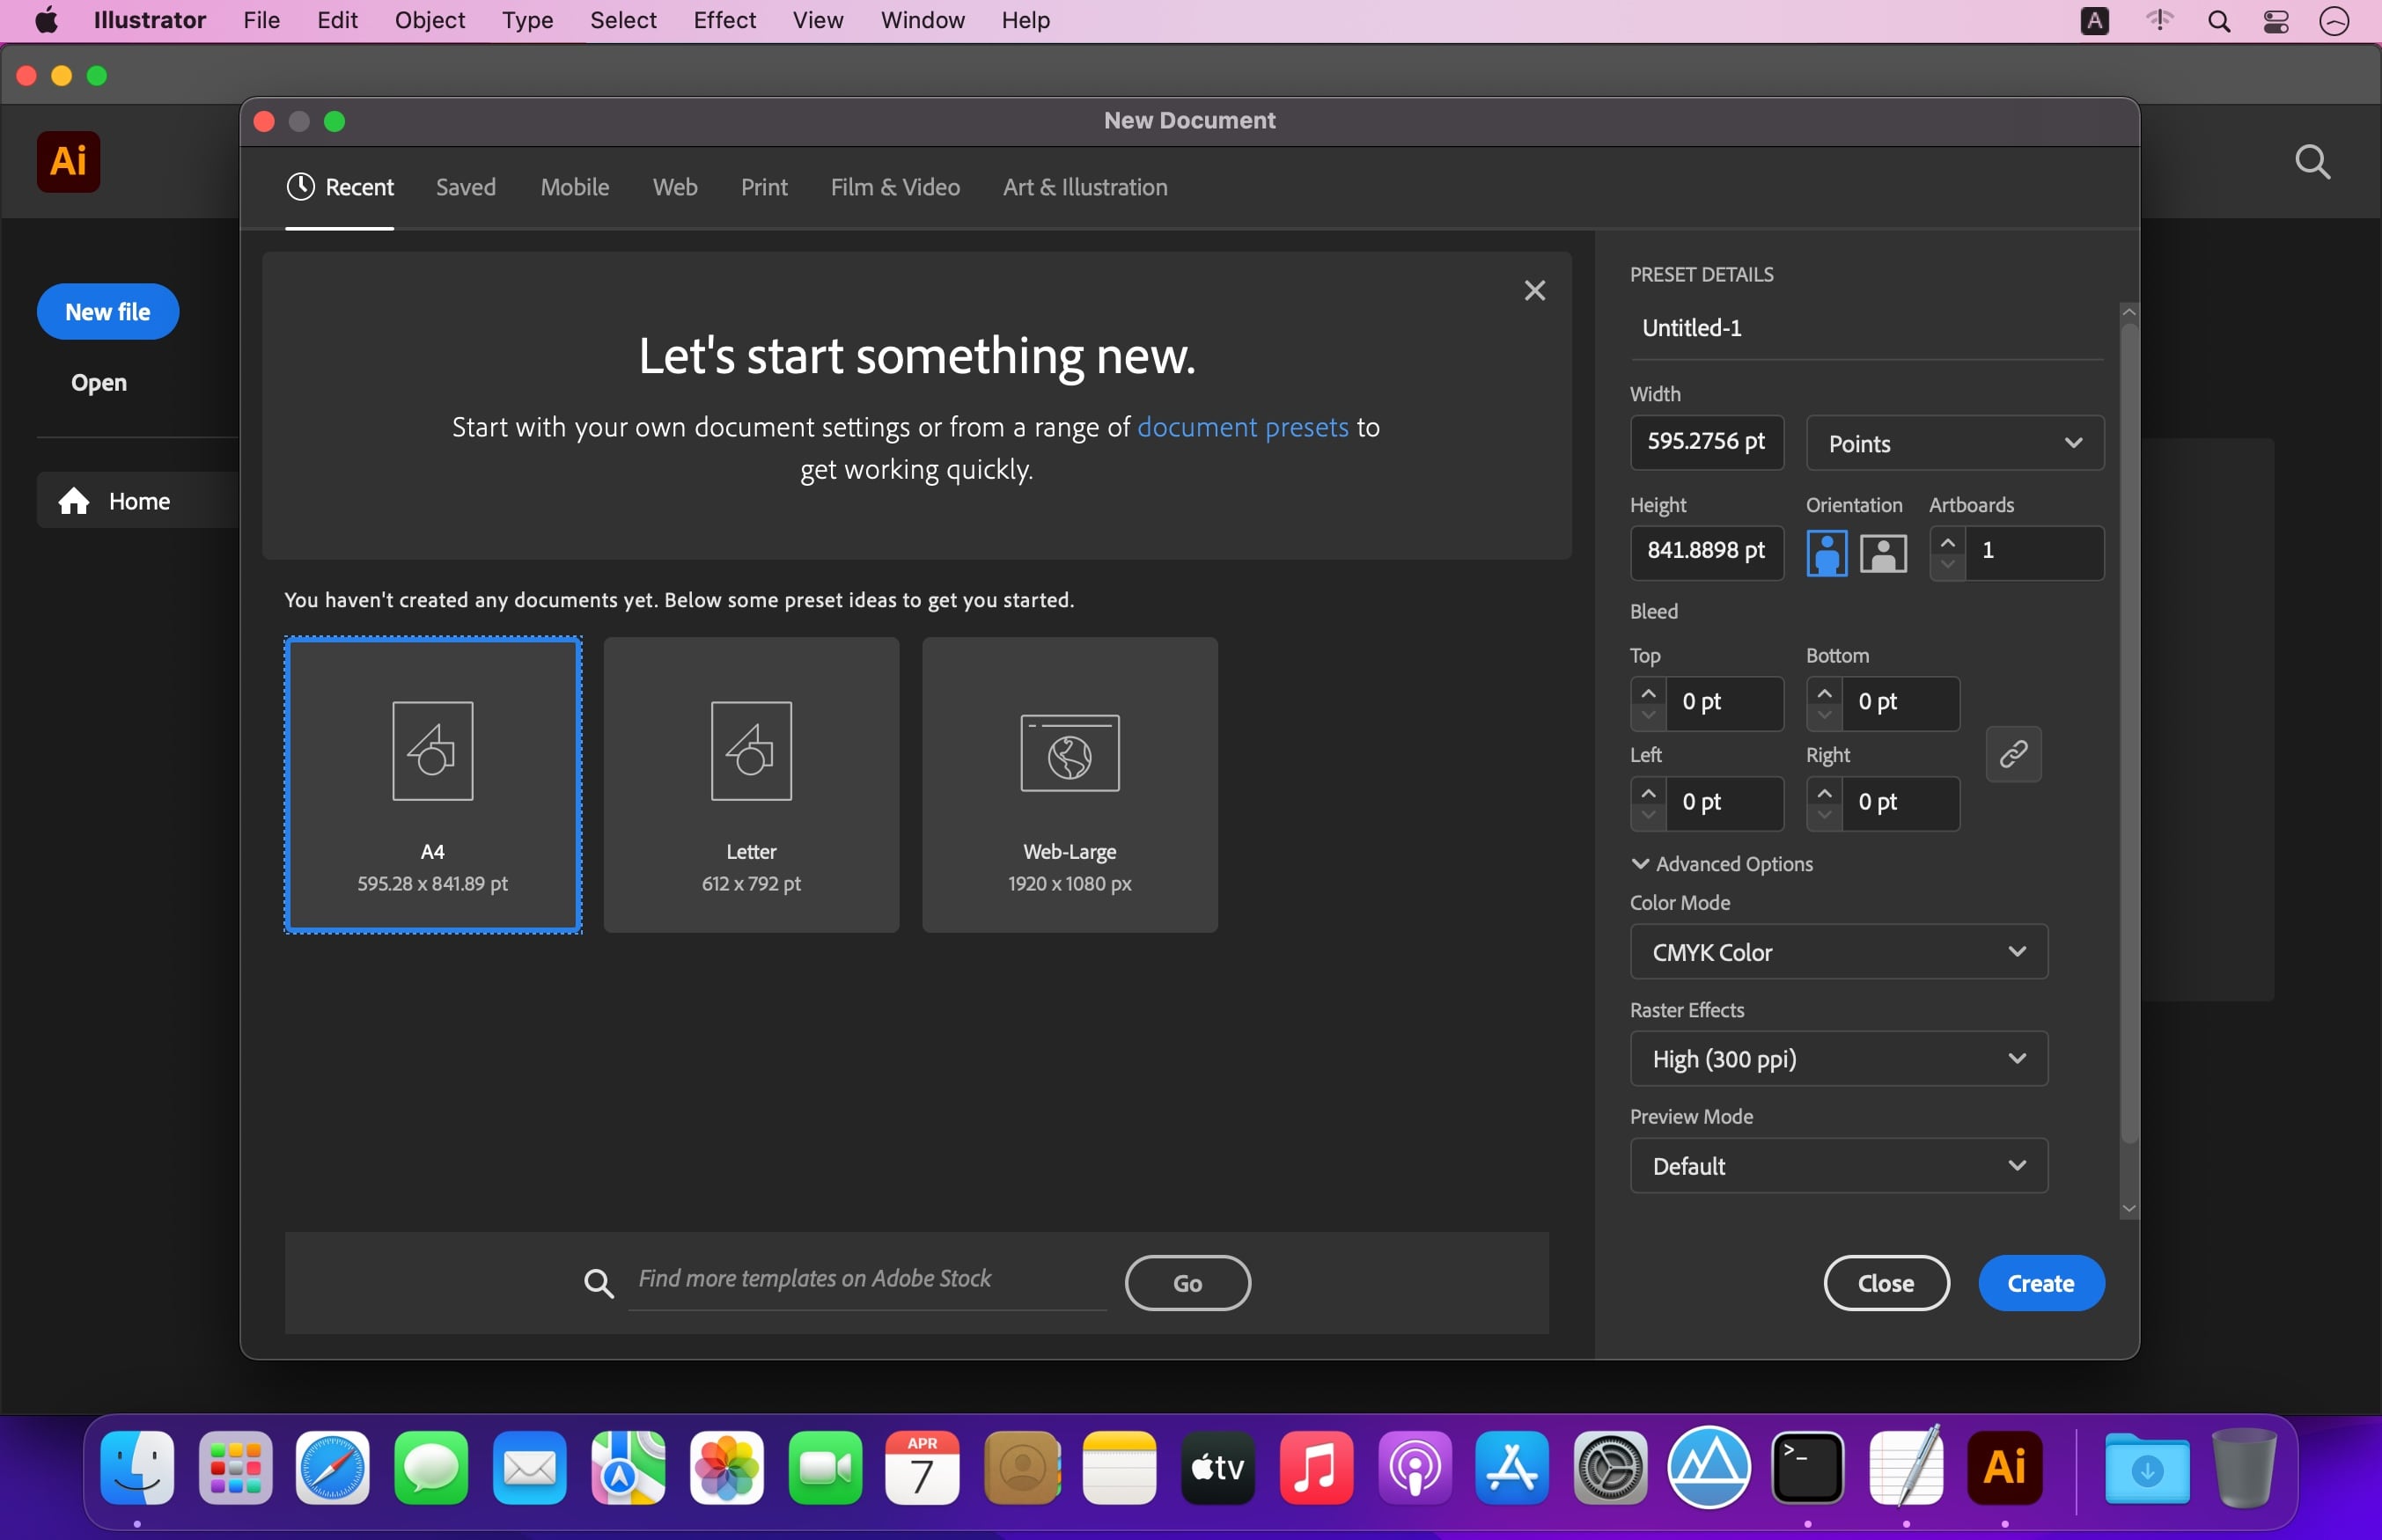Click the Create button
Viewport: 2382px width, 1540px height.
[x=2040, y=1283]
